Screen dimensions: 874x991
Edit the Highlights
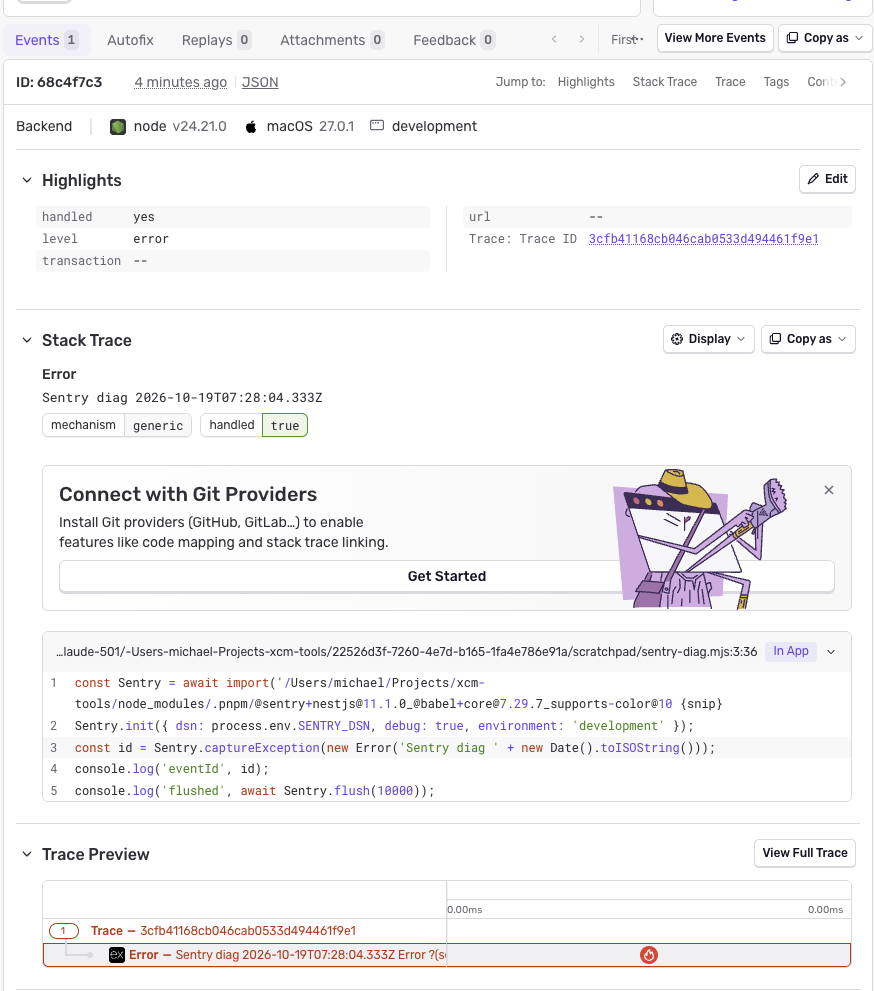pos(827,179)
